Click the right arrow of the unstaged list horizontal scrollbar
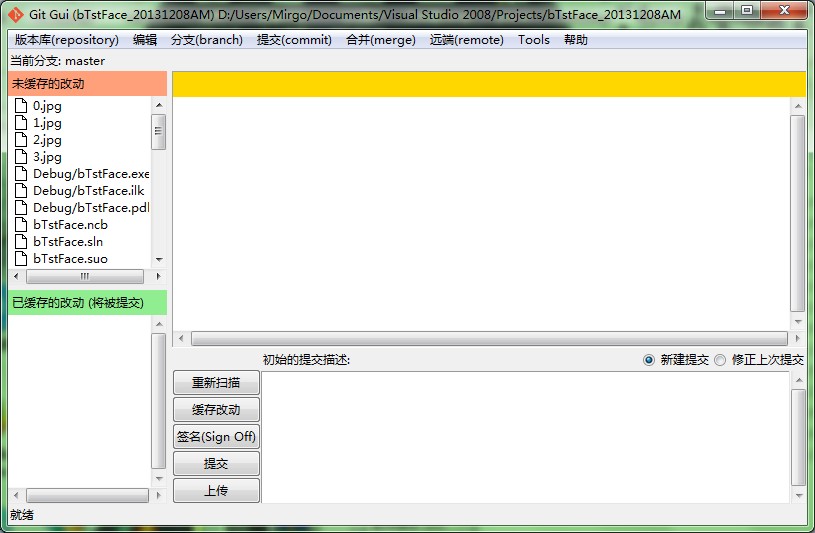The width and height of the screenshot is (815, 533). 159,277
